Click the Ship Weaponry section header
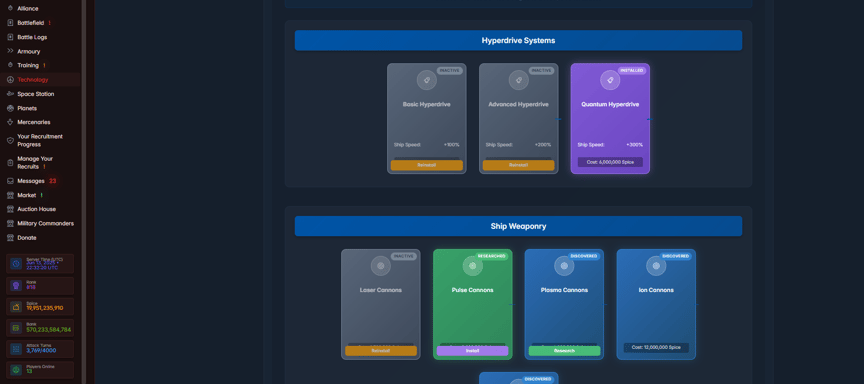The height and width of the screenshot is (384, 864). click(519, 226)
